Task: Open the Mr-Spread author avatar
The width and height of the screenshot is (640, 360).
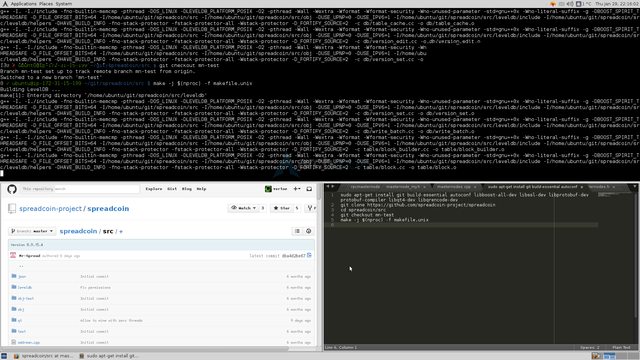Action: [x=13, y=256]
